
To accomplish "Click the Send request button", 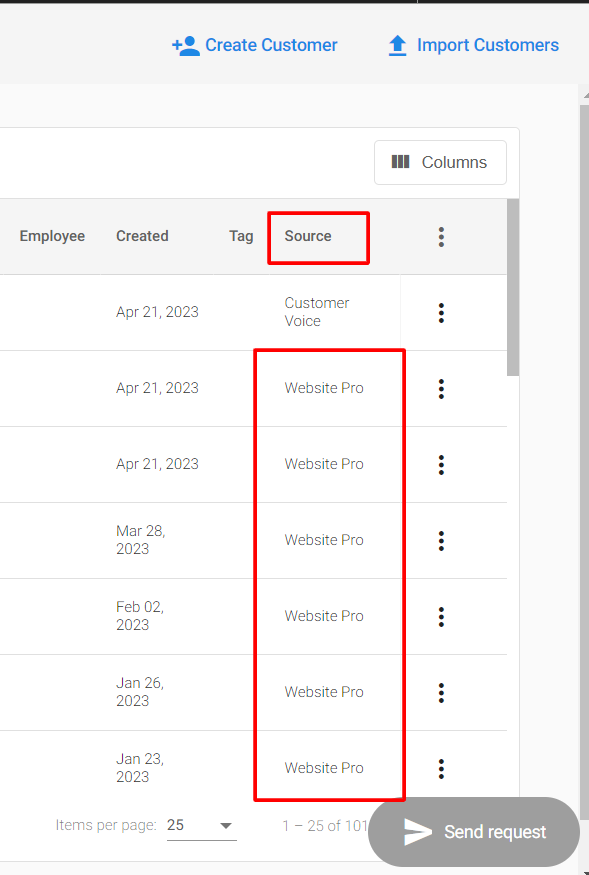I will point(474,831).
